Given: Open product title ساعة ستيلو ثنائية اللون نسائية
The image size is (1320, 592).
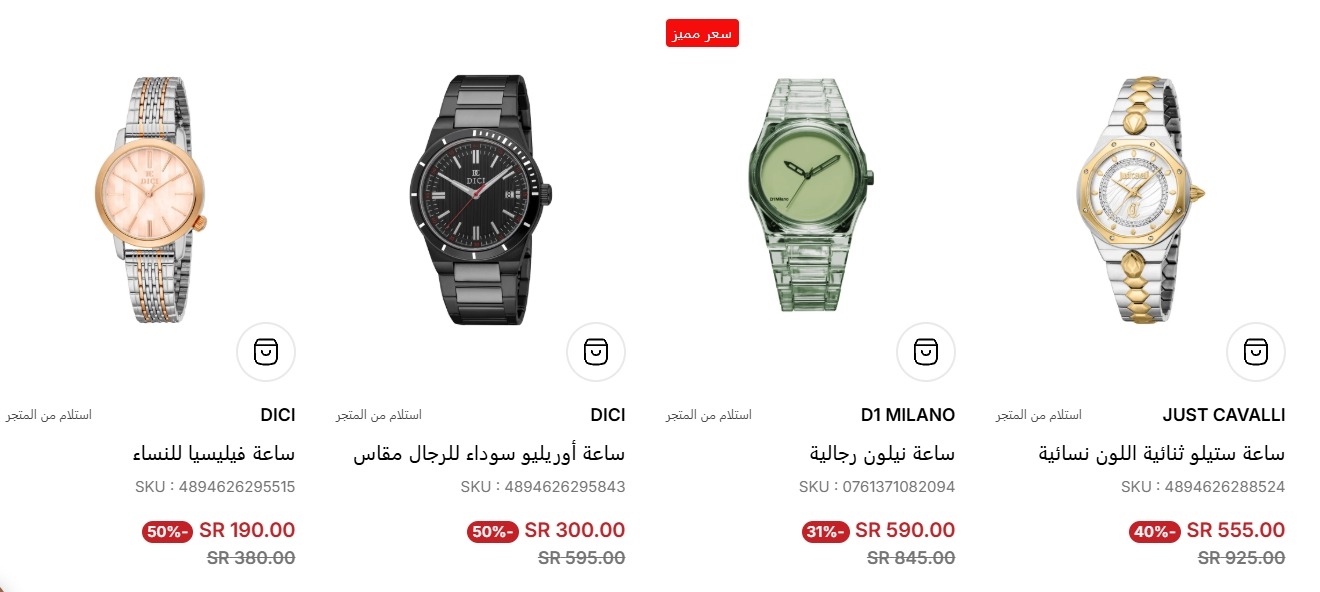Looking at the screenshot, I should (x=1163, y=454).
